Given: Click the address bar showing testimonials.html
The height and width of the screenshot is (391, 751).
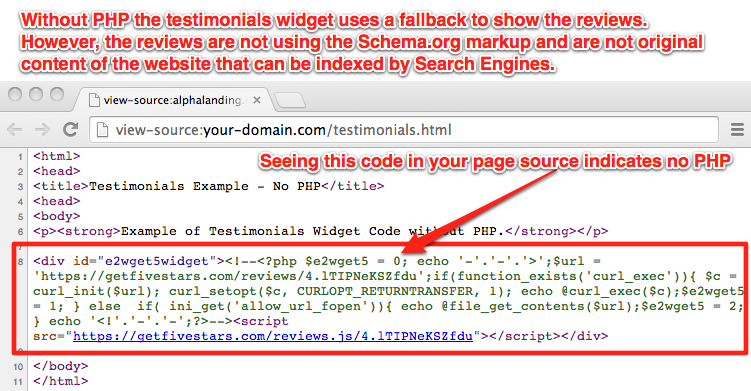Looking at the screenshot, I should click(404, 130).
